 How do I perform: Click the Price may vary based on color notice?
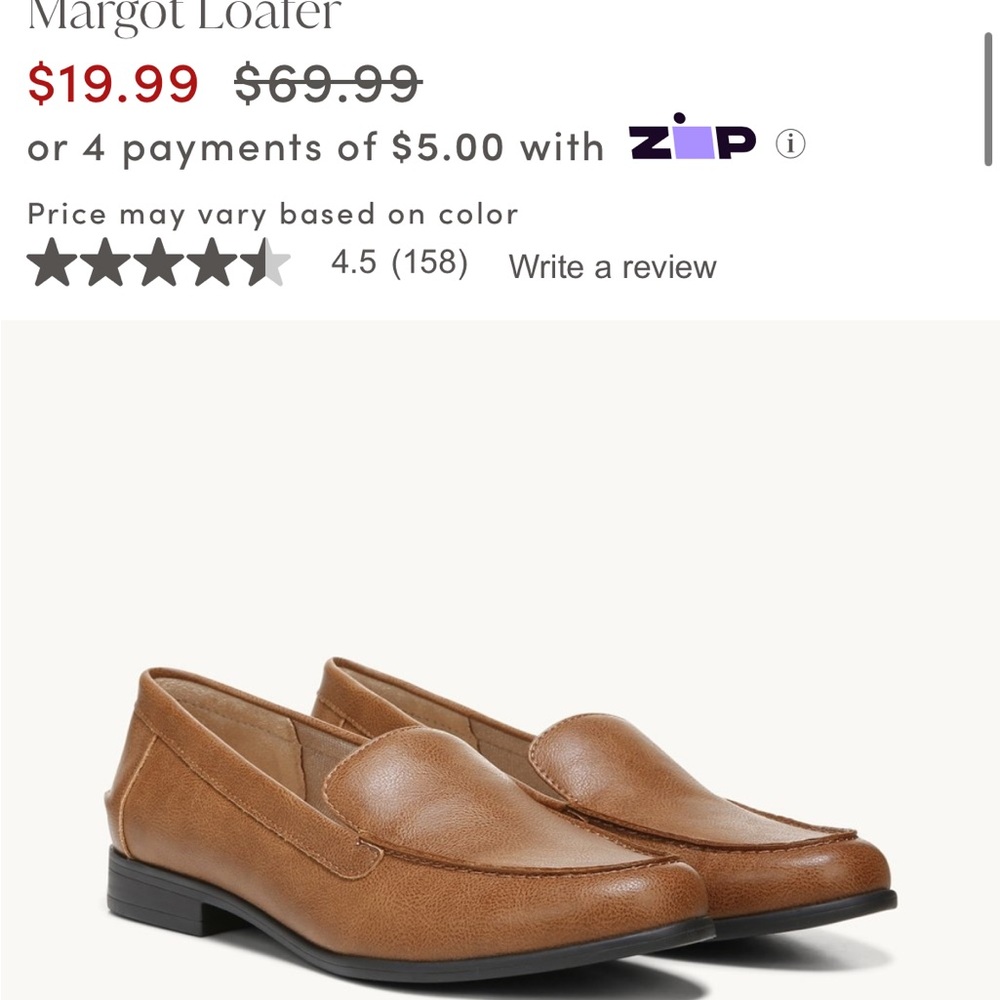click(x=274, y=214)
